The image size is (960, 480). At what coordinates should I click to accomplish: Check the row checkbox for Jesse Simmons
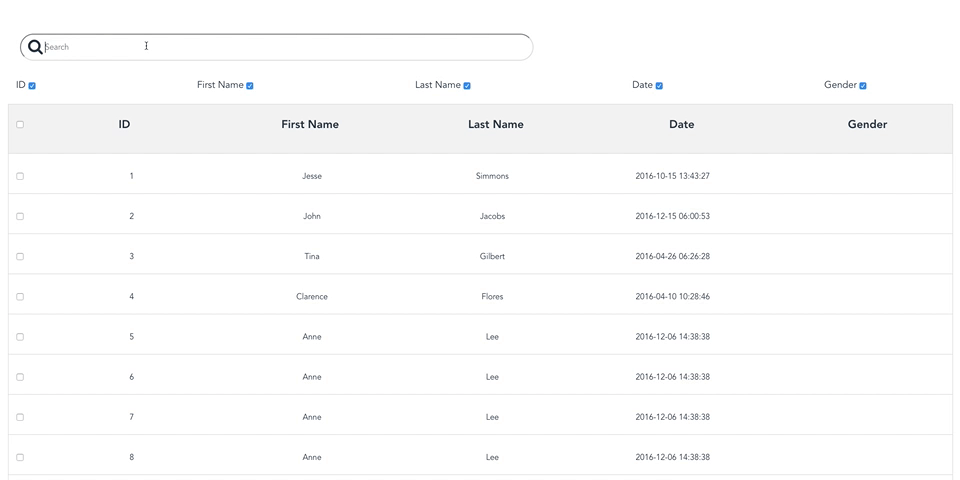coord(20,176)
